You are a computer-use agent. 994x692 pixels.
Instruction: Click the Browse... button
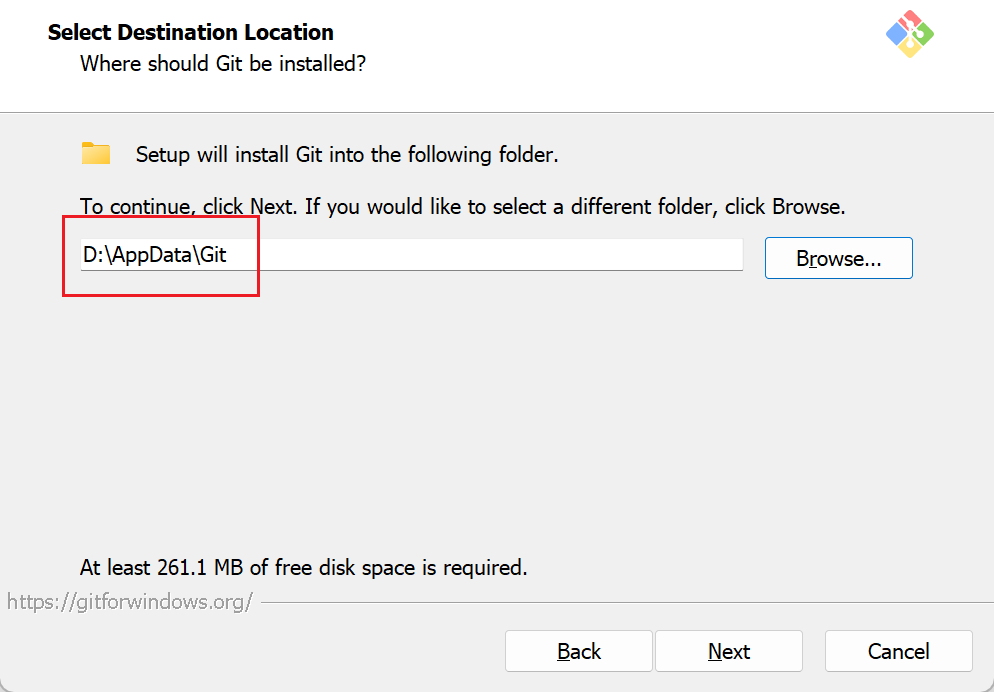[839, 258]
